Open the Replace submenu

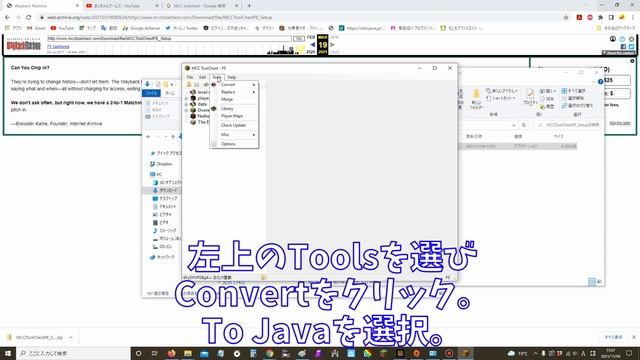pos(234,92)
